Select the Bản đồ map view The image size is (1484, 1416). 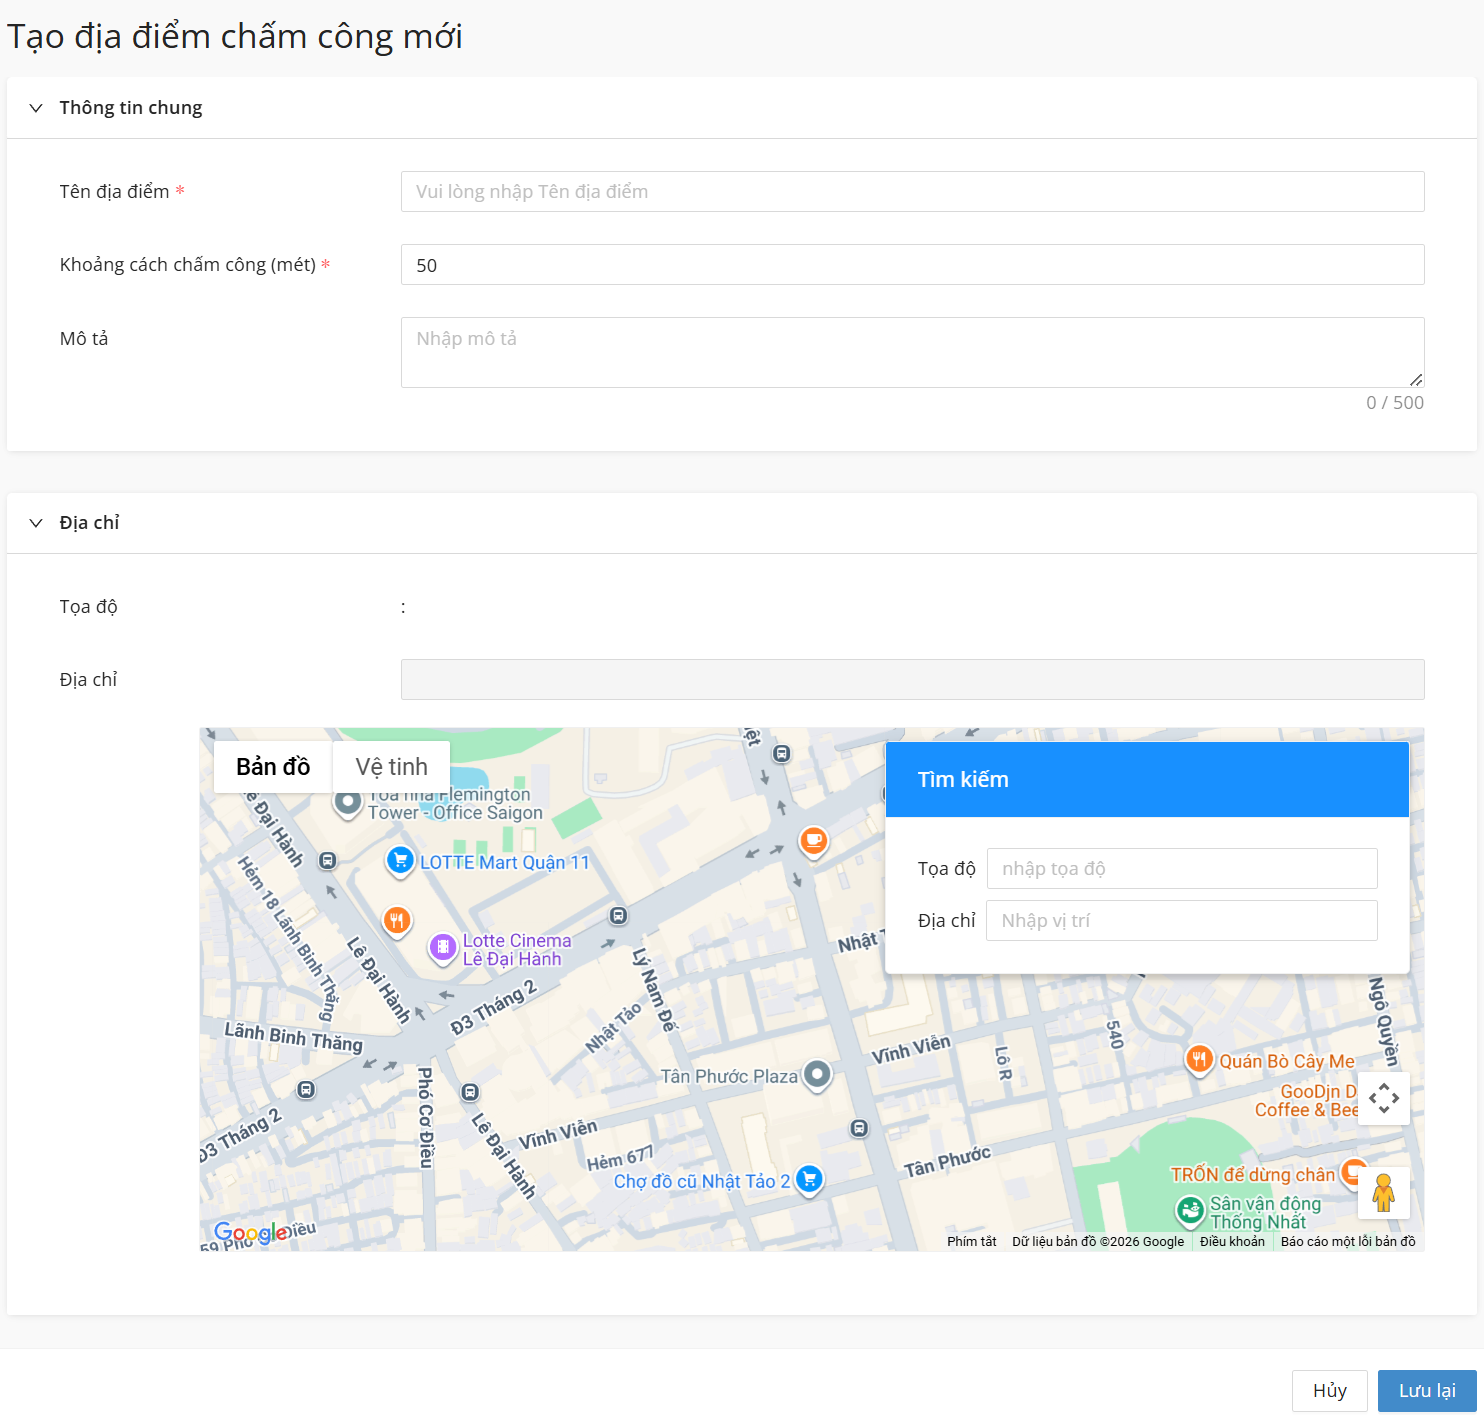click(x=273, y=767)
